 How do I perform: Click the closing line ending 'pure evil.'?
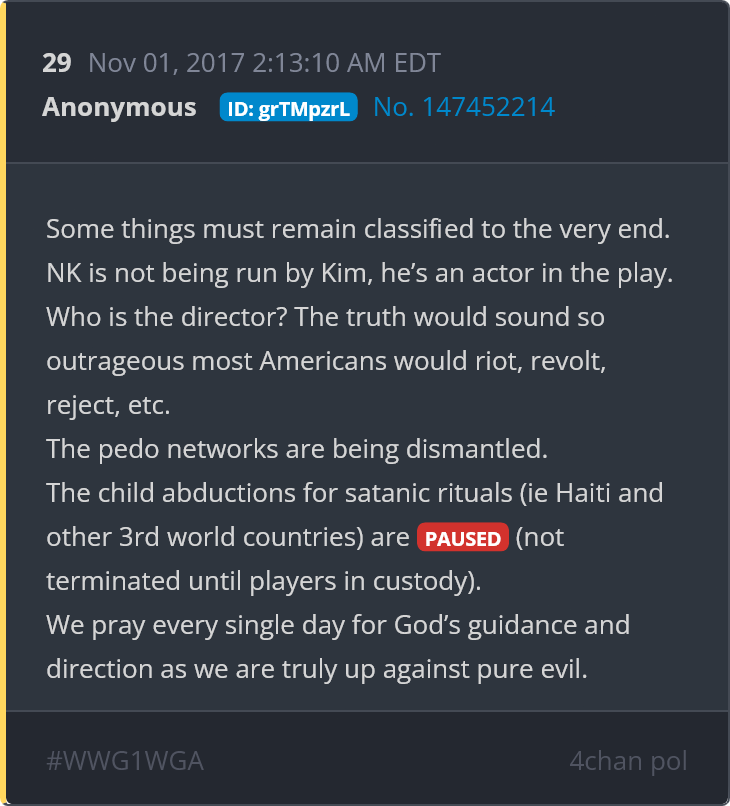(x=317, y=669)
